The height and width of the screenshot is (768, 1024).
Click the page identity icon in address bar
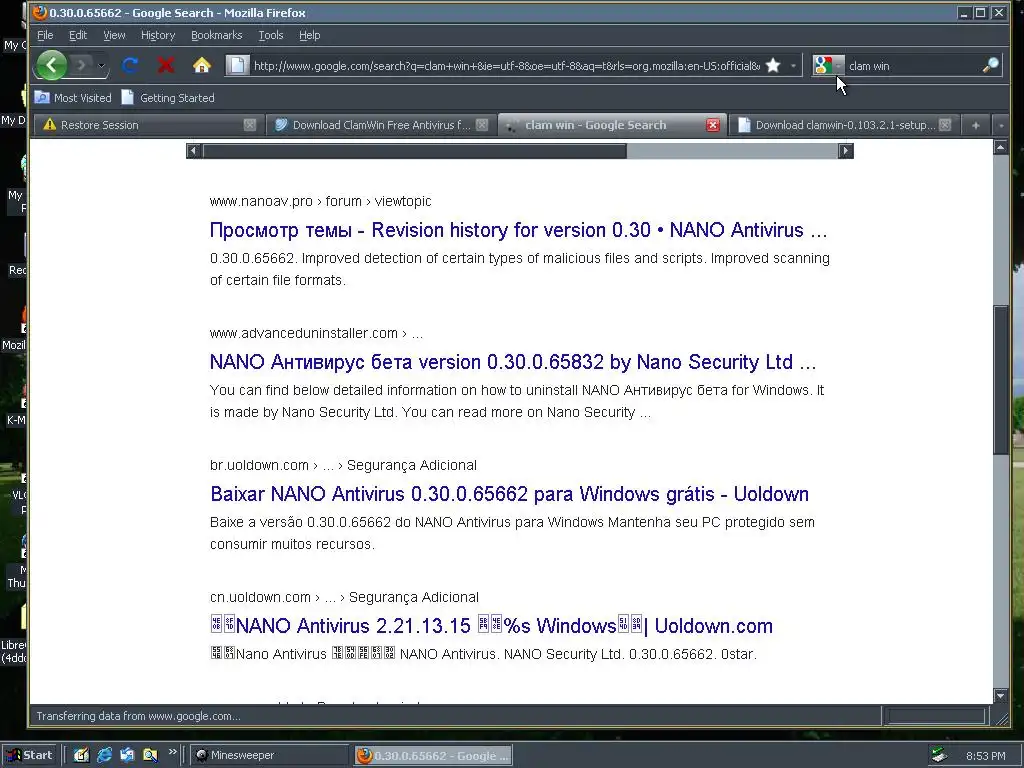click(238, 65)
